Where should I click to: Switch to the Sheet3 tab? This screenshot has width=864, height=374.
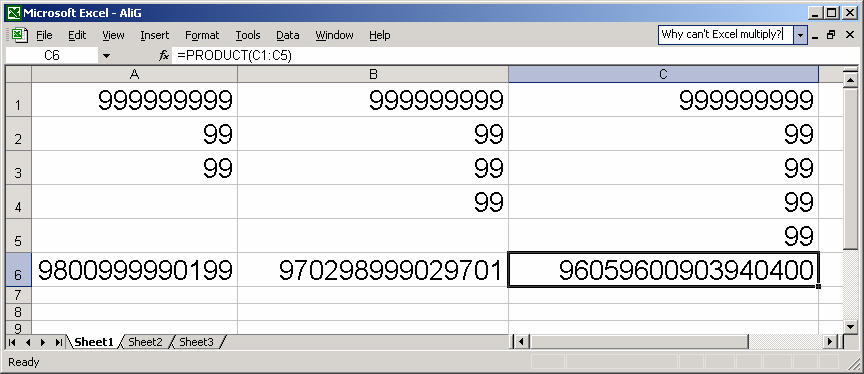pyautogui.click(x=197, y=342)
